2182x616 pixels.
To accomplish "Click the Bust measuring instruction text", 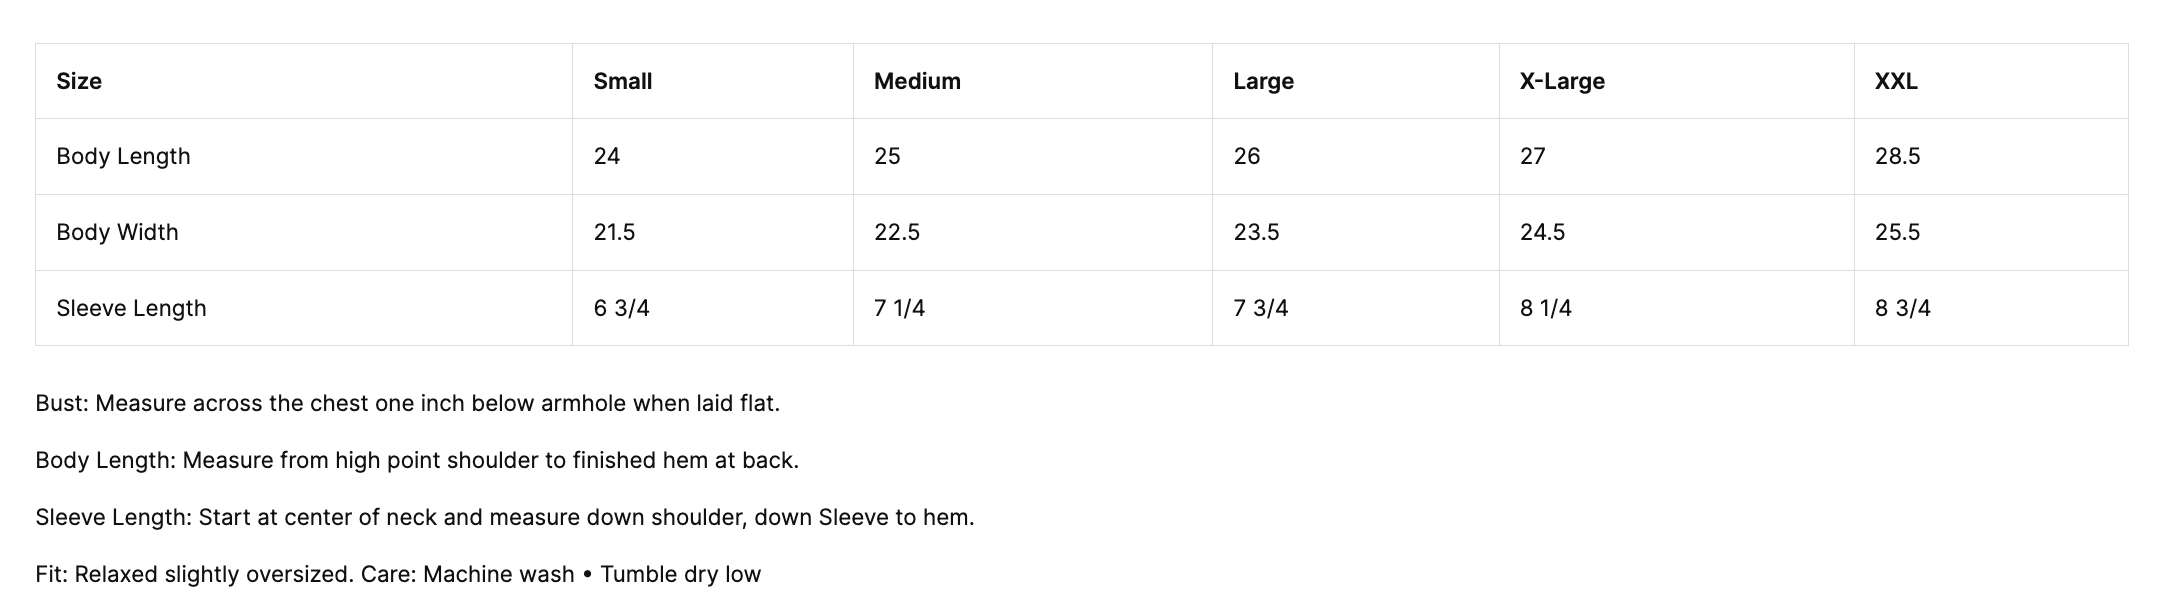I will (x=407, y=403).
